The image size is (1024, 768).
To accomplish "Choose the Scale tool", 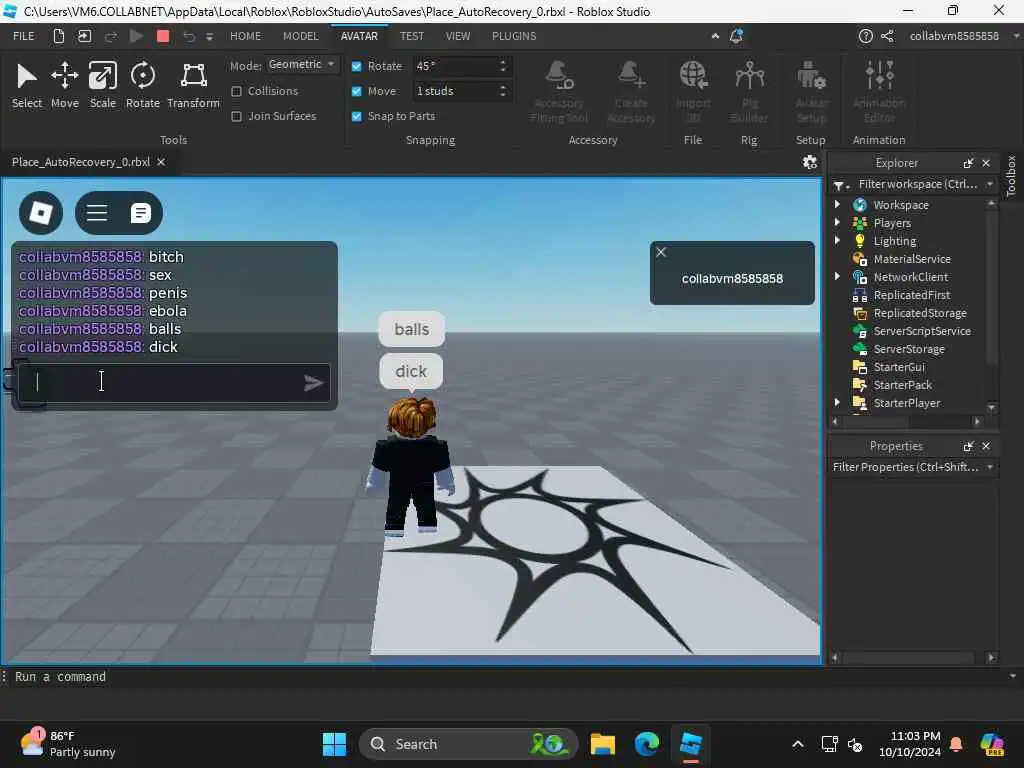I will [103, 85].
